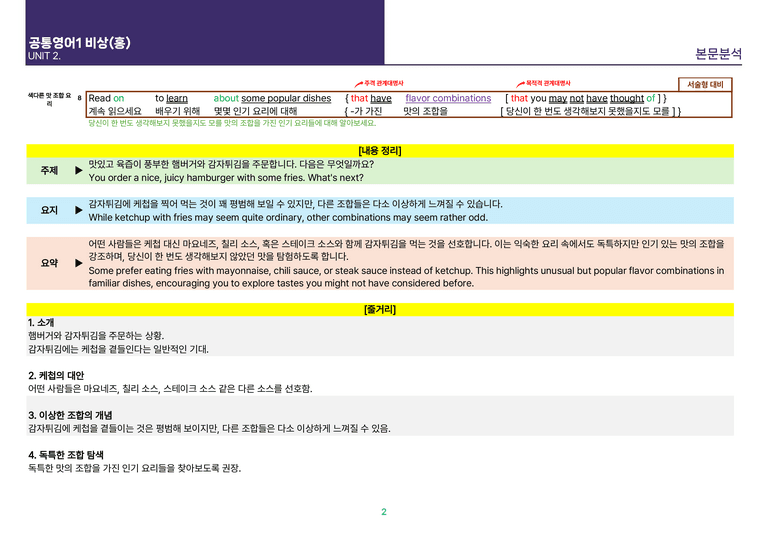Click the 본문분석 heading at top right

point(718,53)
